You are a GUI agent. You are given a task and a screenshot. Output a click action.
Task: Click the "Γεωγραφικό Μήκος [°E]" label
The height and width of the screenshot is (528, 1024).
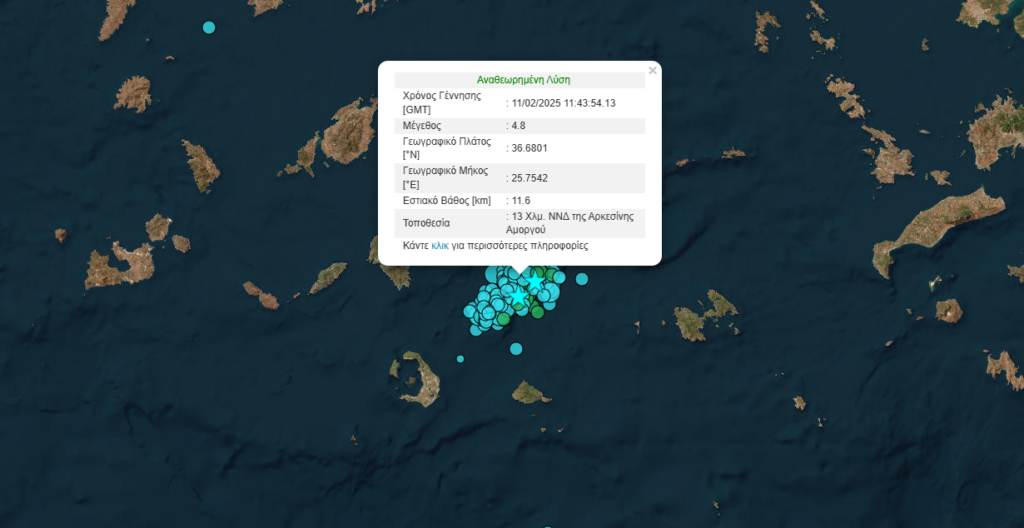(x=444, y=178)
